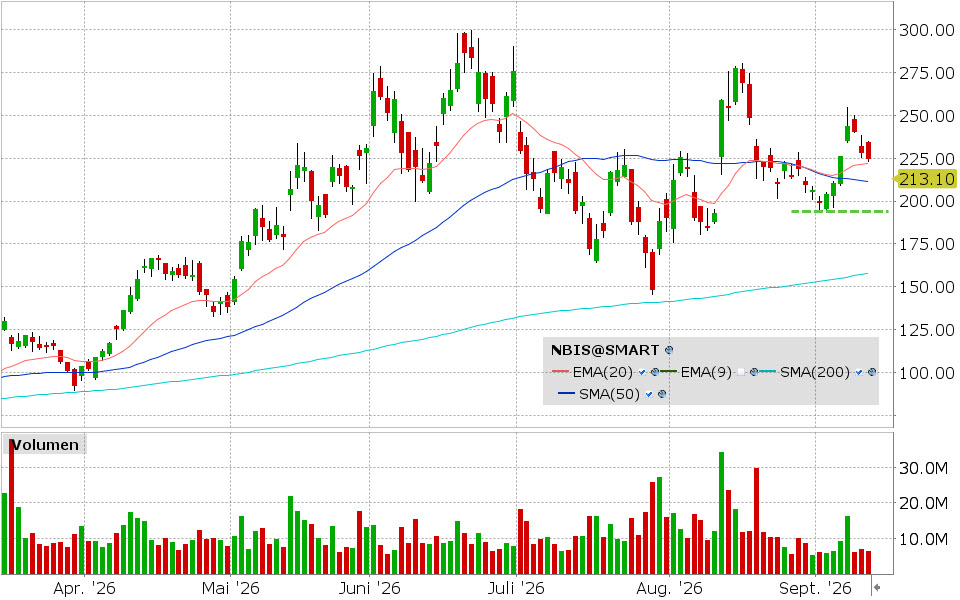The image size is (960, 600).
Task: Uncheck the SMA(200) visibility checkbox
Action: coord(858,372)
